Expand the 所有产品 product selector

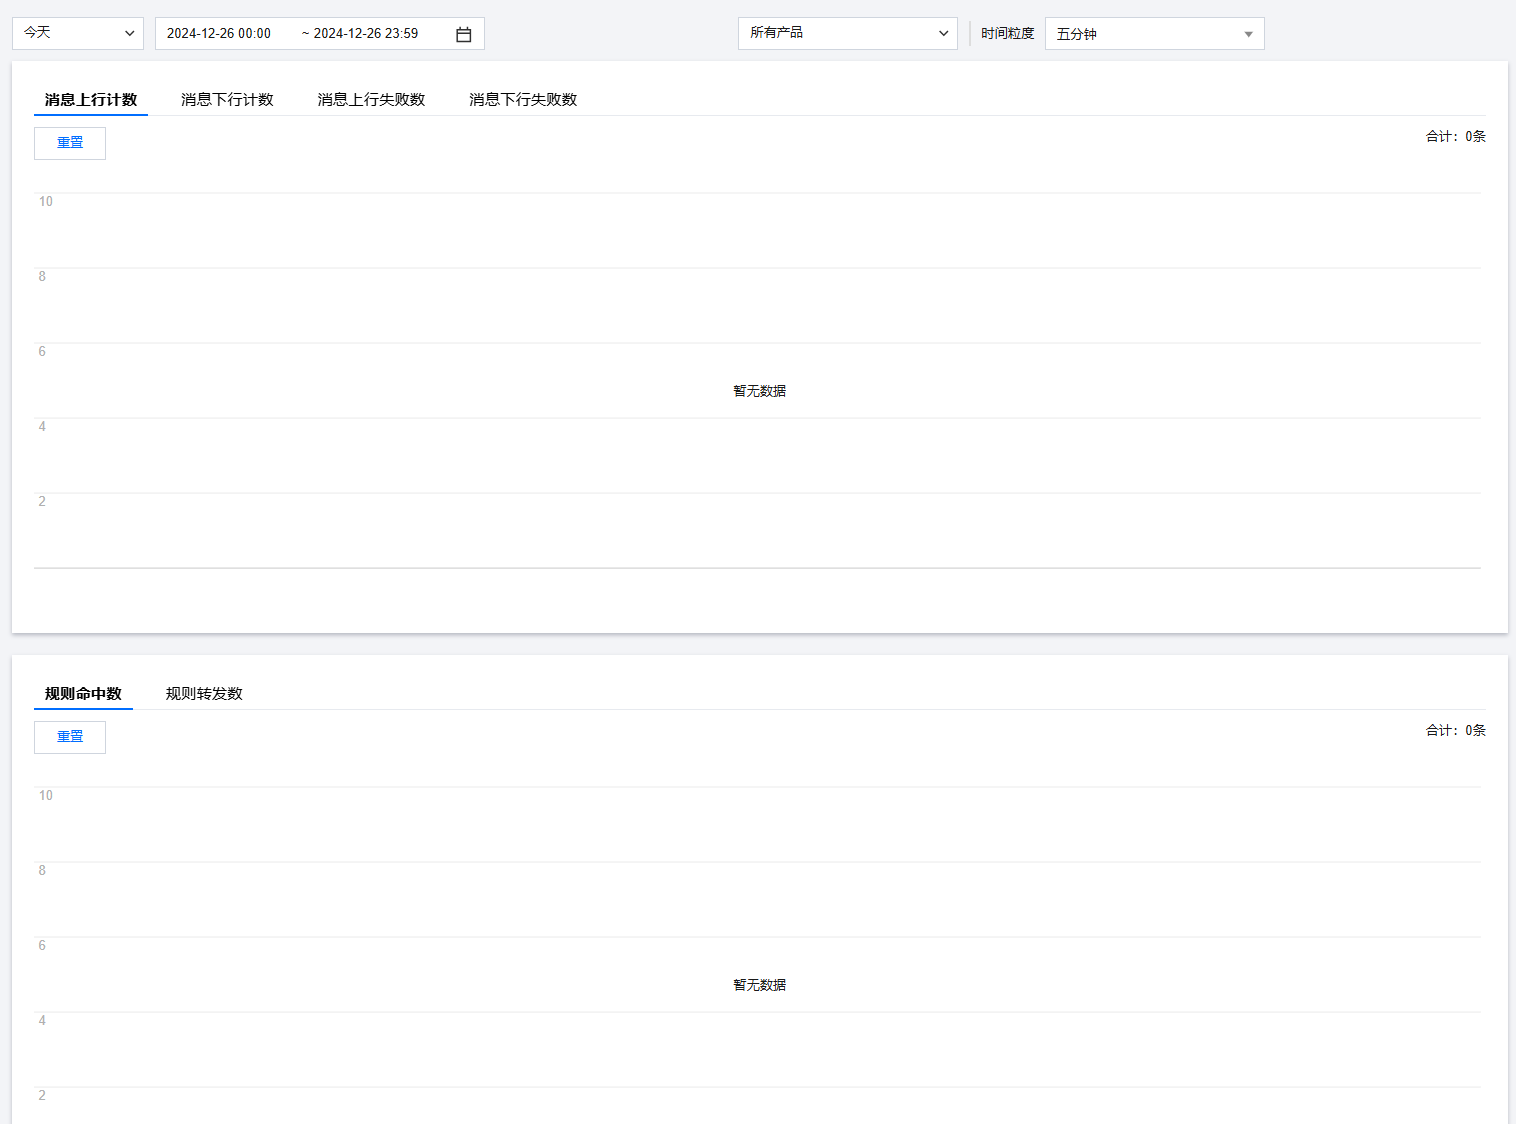(x=847, y=33)
